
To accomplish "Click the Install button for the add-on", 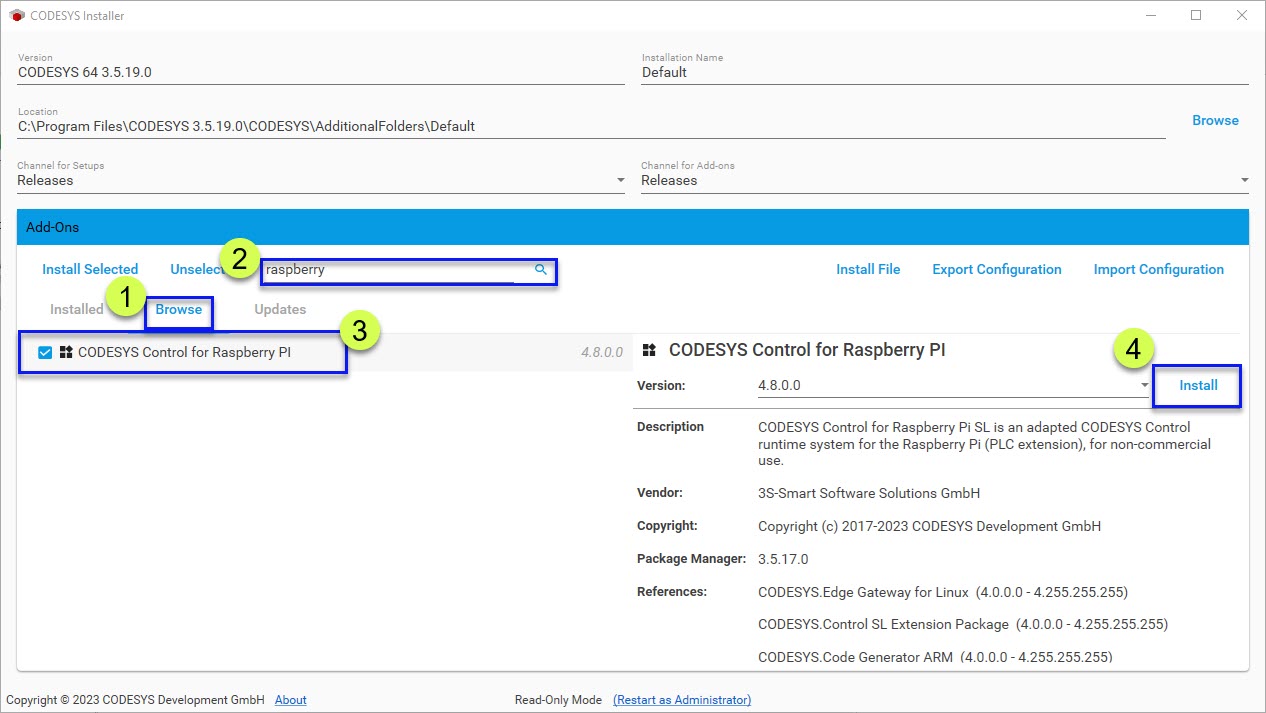I will coord(1197,385).
